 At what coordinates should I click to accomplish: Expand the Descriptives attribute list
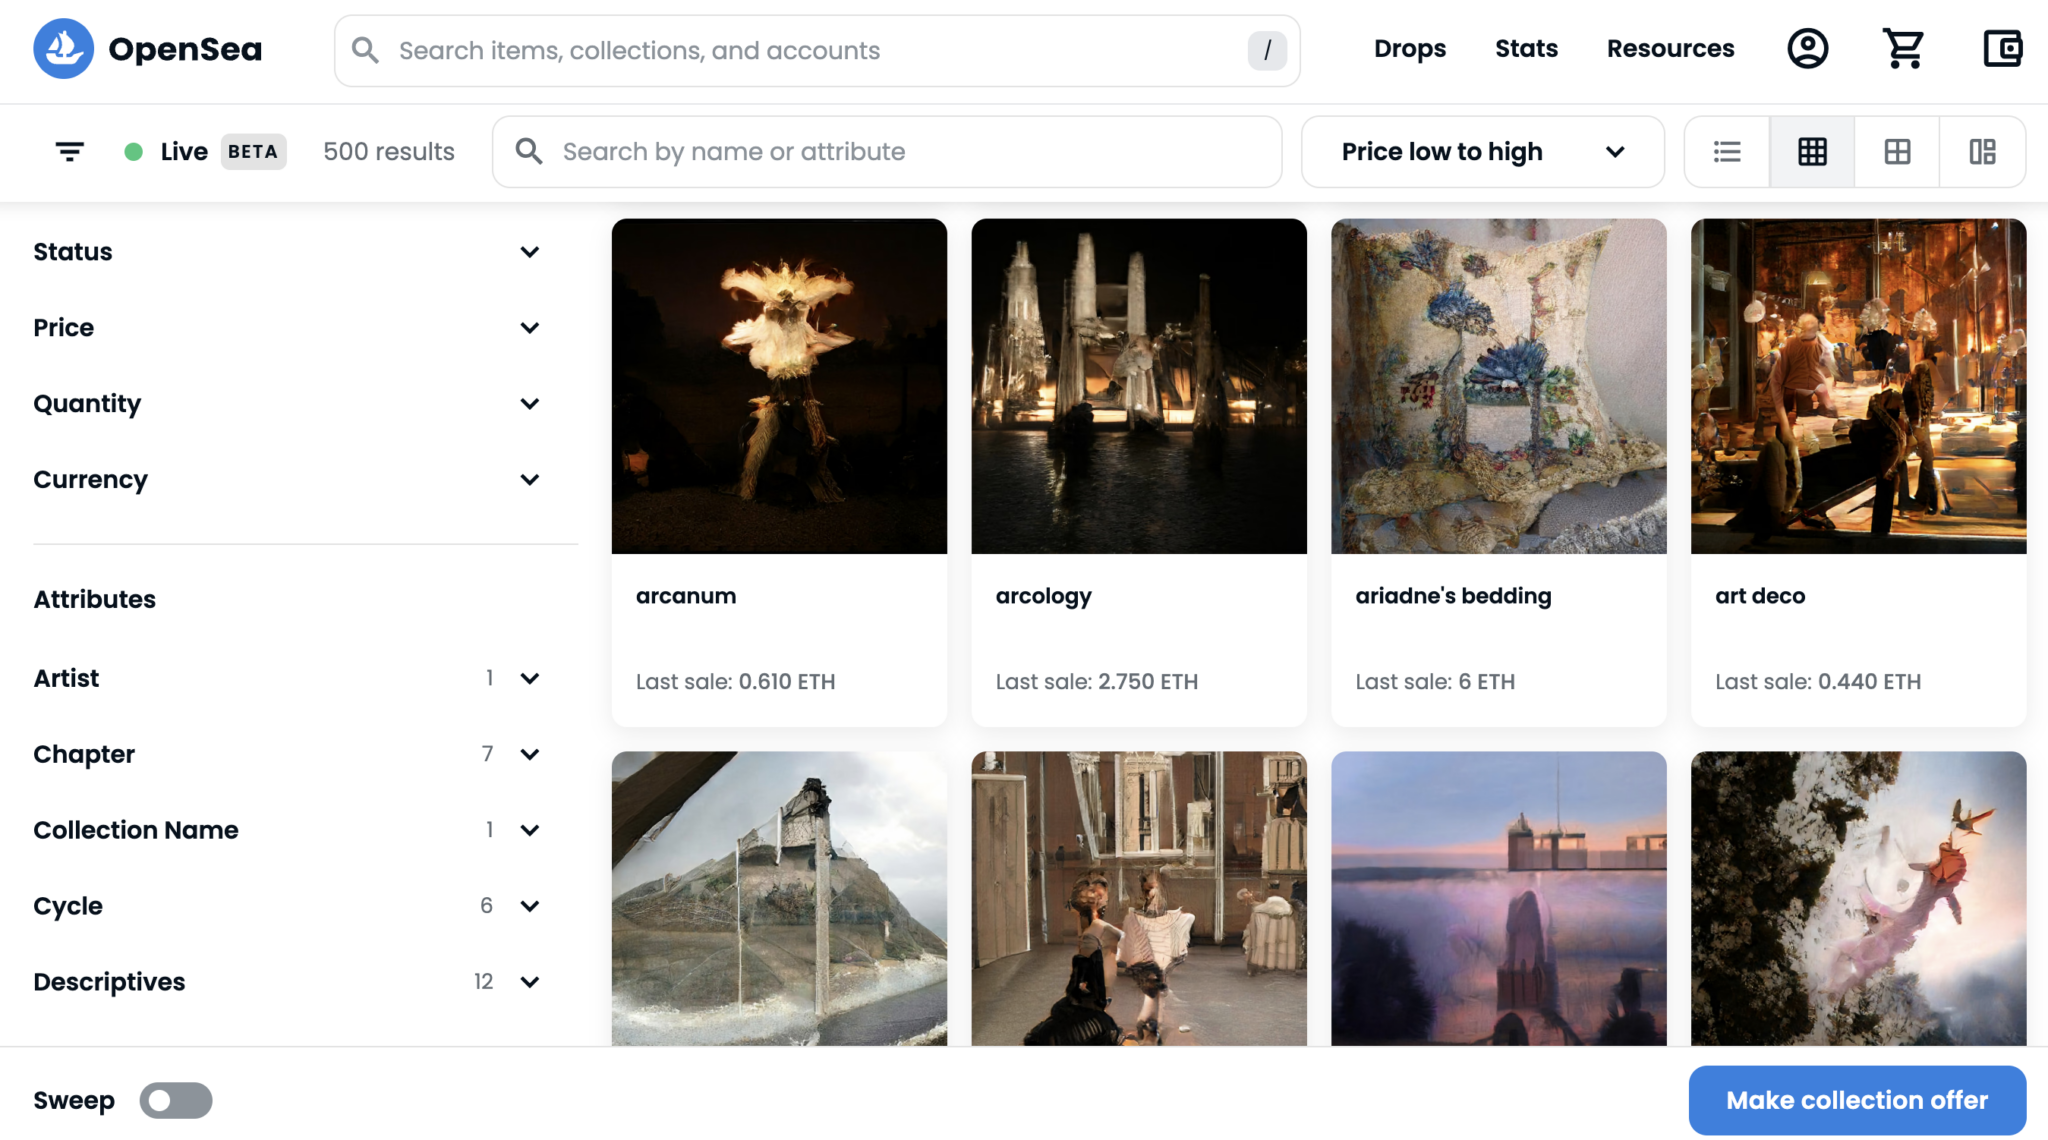tap(530, 981)
